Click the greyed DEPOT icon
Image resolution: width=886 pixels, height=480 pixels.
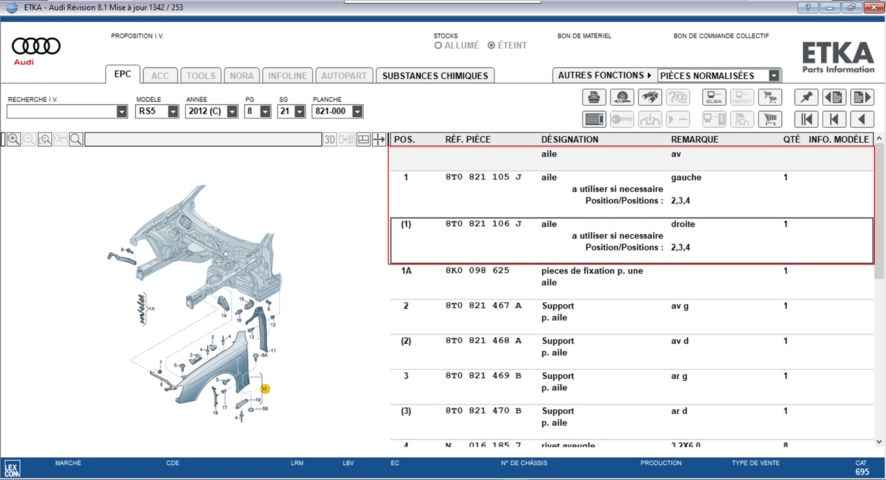click(x=742, y=97)
